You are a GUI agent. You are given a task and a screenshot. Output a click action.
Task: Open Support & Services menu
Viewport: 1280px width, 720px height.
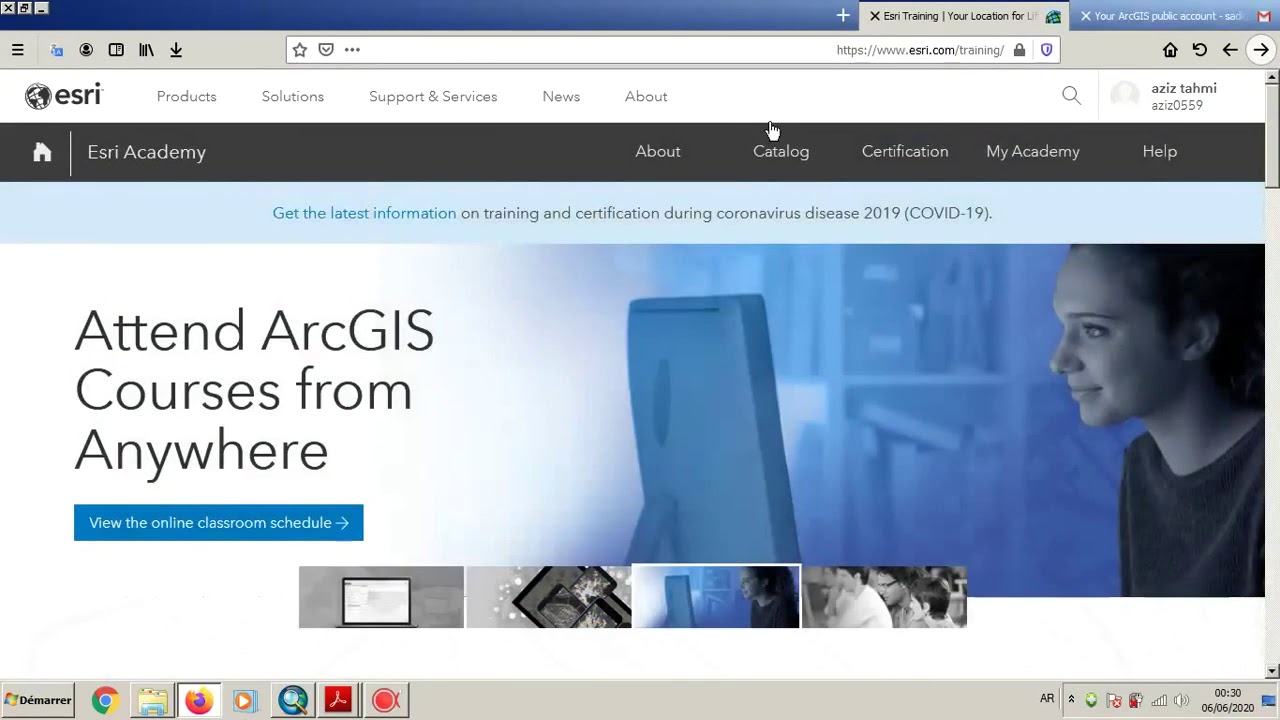[433, 97]
